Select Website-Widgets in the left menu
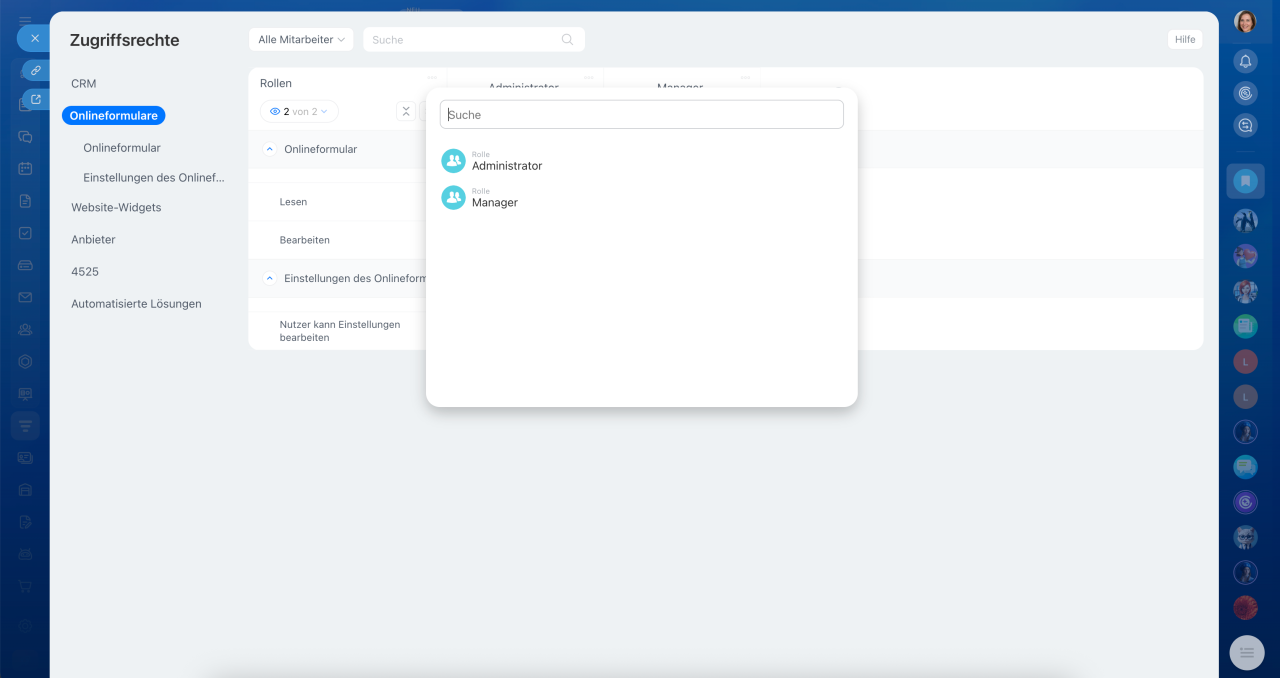The height and width of the screenshot is (678, 1280). pos(116,208)
